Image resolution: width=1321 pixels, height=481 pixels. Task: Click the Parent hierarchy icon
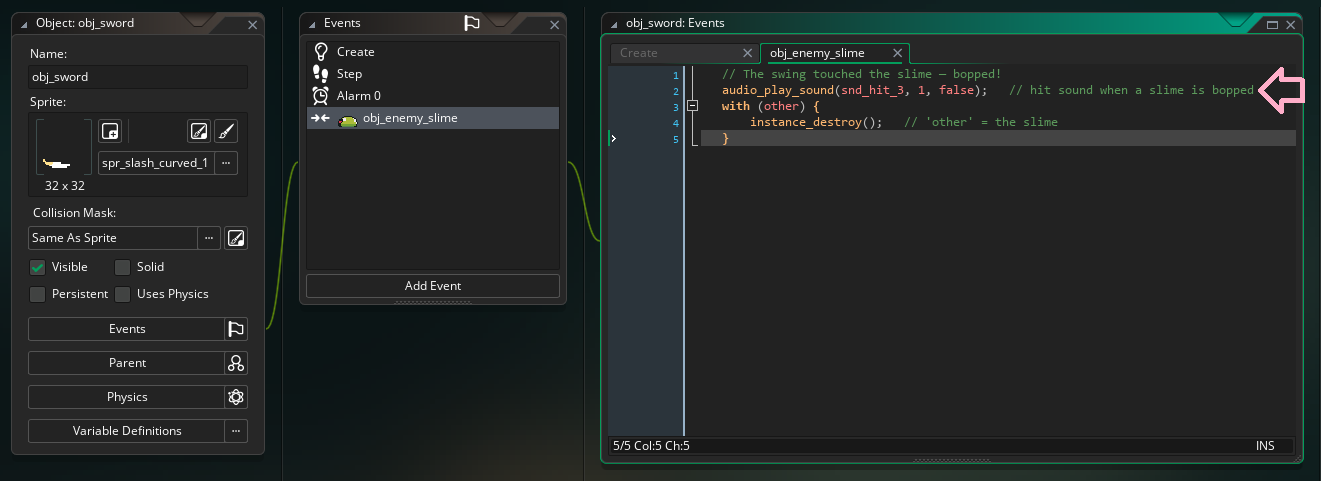coord(236,363)
